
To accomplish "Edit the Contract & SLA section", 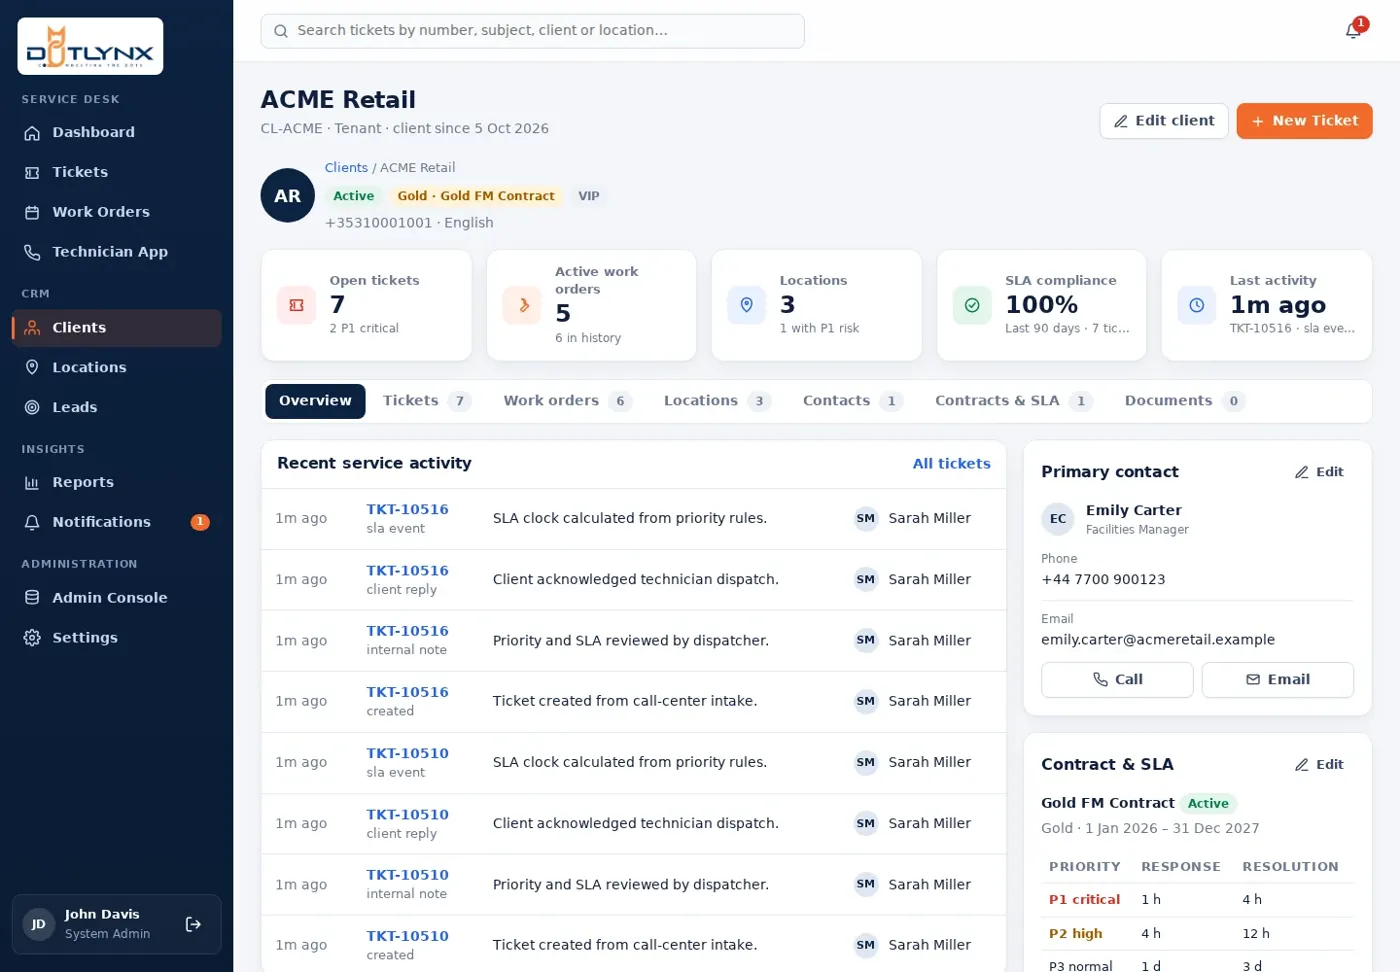I will [1319, 765].
